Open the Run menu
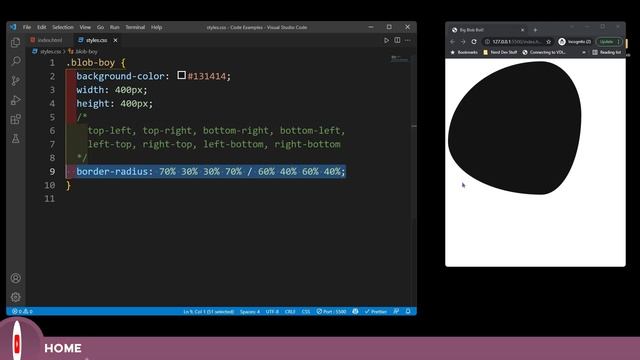This screenshot has width=640, height=360. [115, 27]
